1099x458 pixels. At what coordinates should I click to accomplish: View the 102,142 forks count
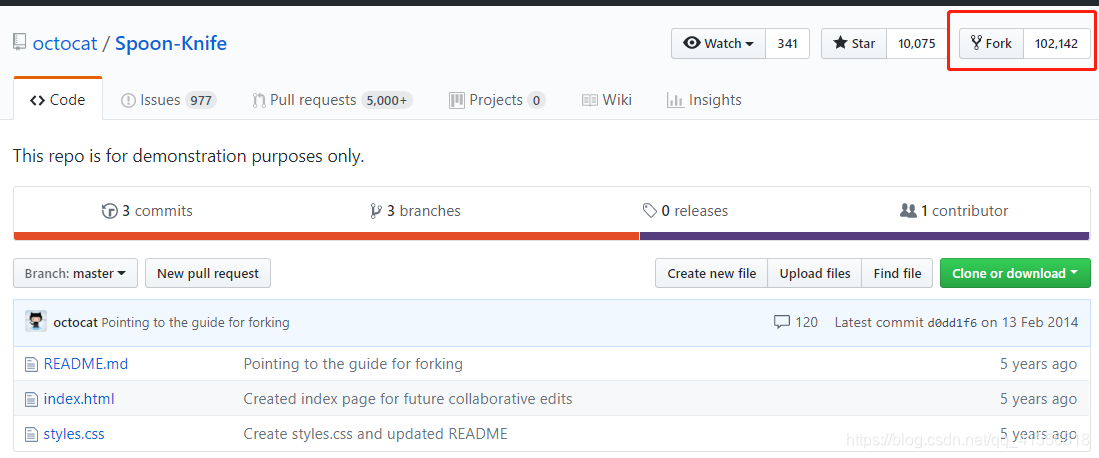(x=1056, y=43)
